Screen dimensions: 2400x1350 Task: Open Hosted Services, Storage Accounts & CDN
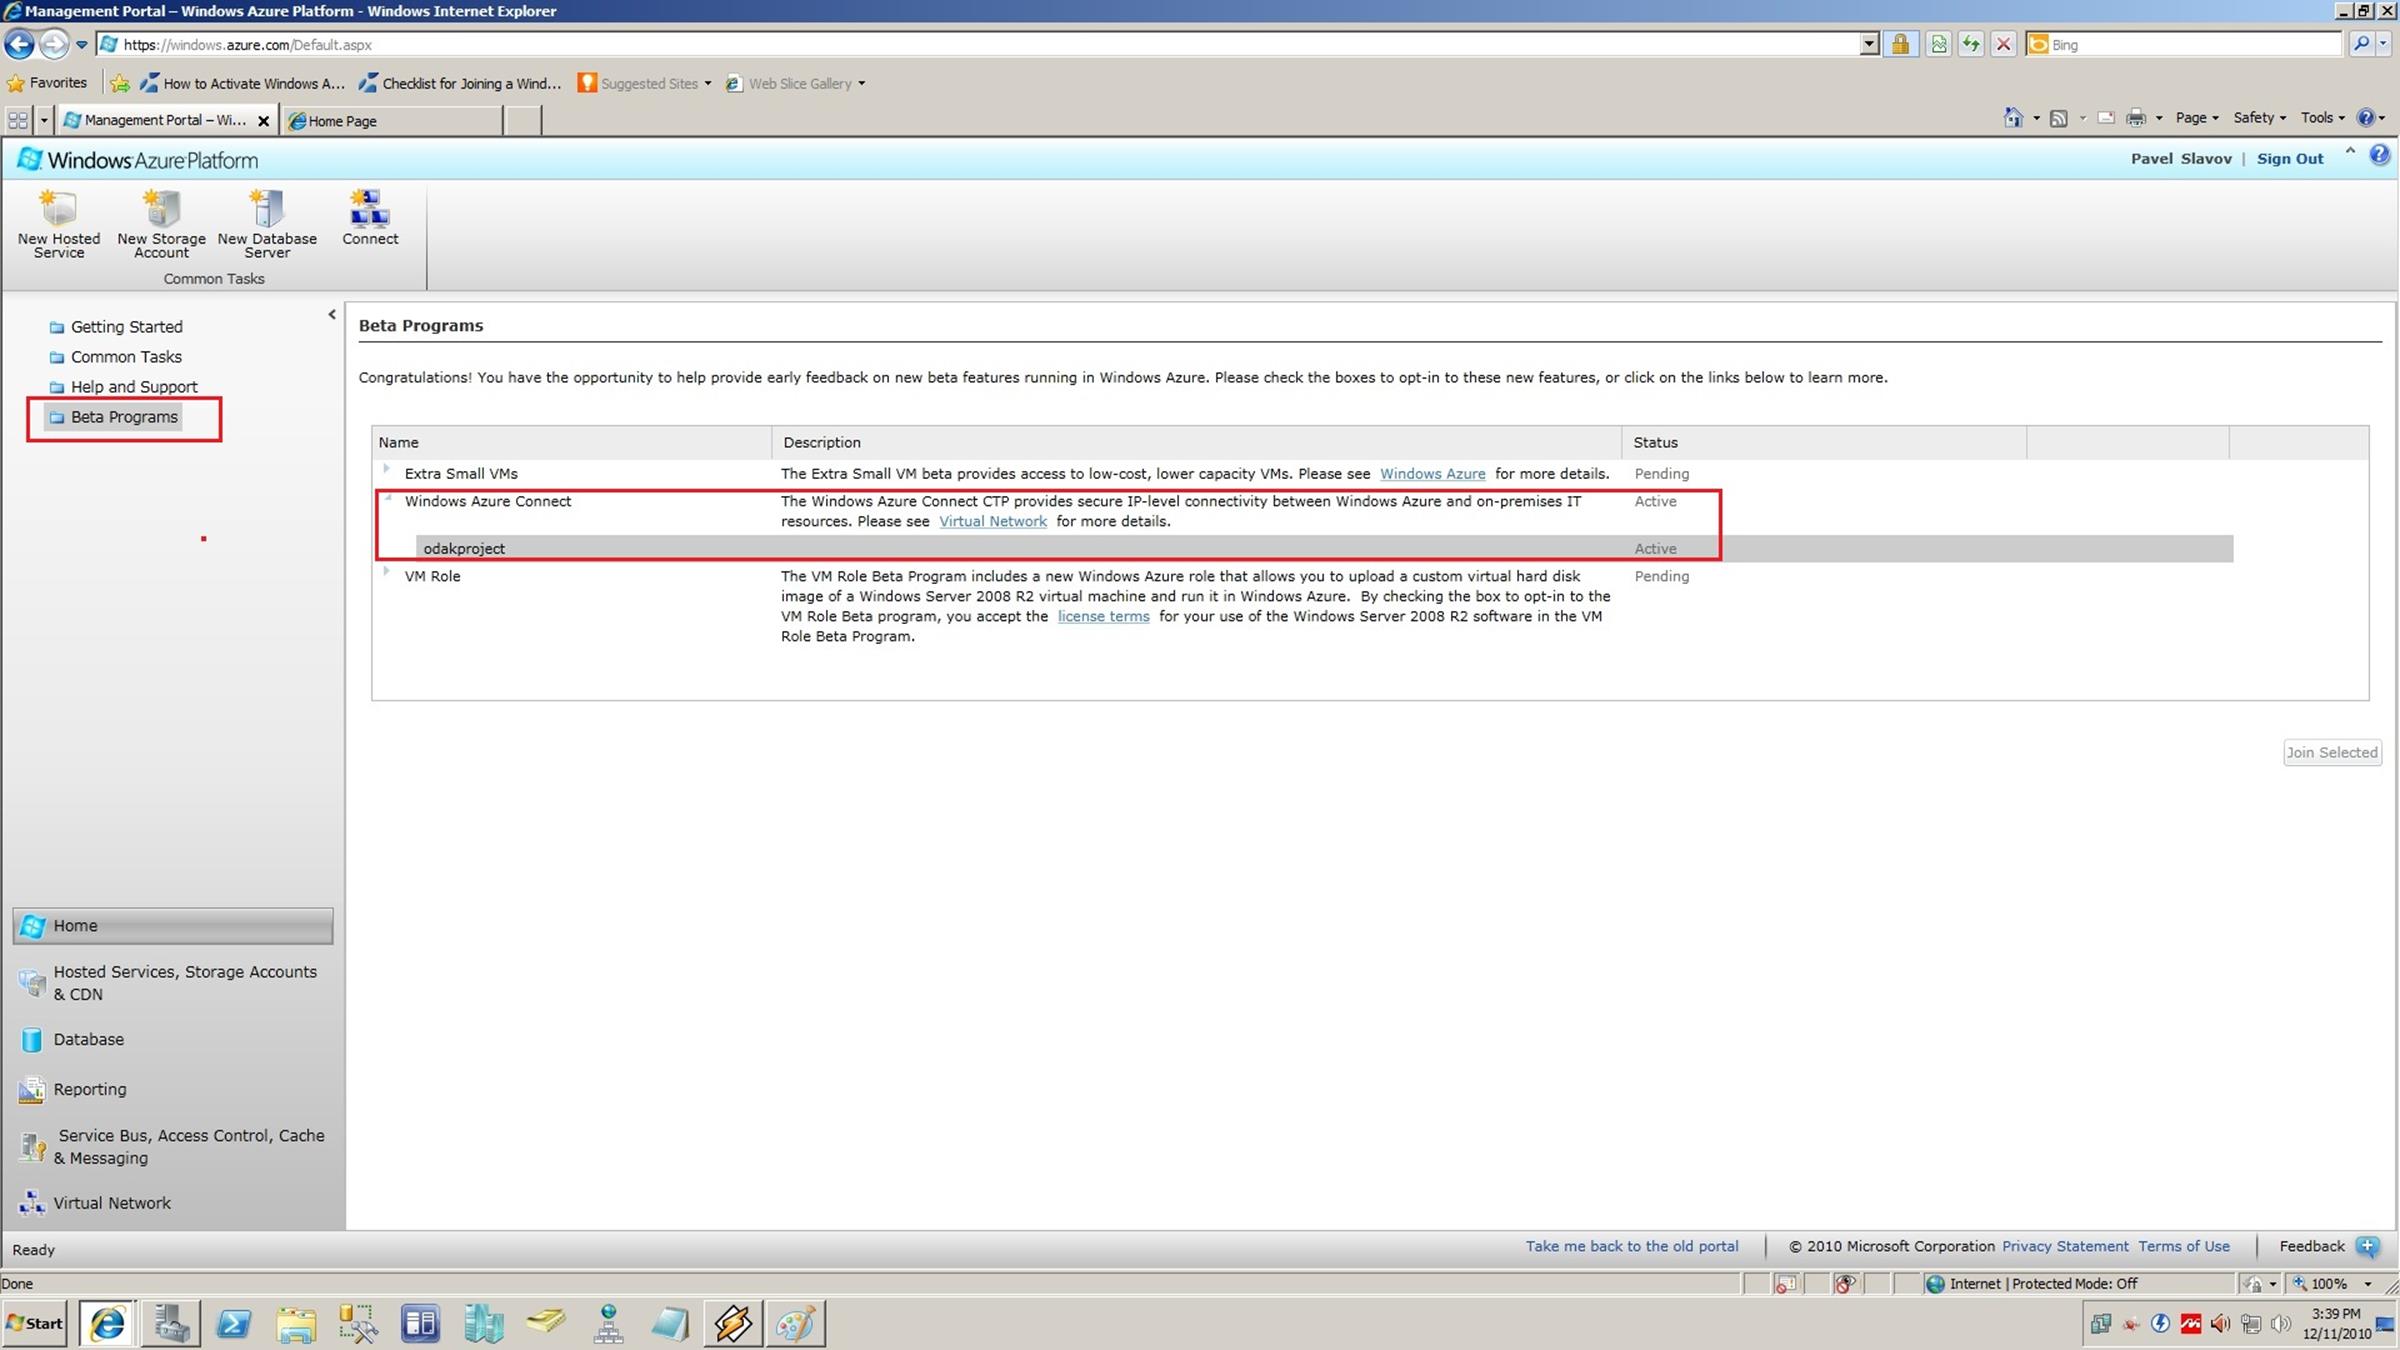pyautogui.click(x=184, y=982)
